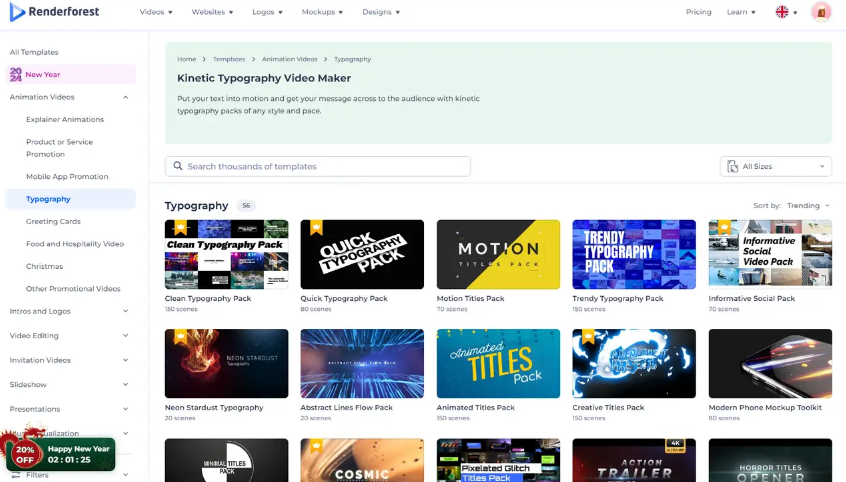Select Product or Service Promotion category
The image size is (846, 482).
point(59,148)
